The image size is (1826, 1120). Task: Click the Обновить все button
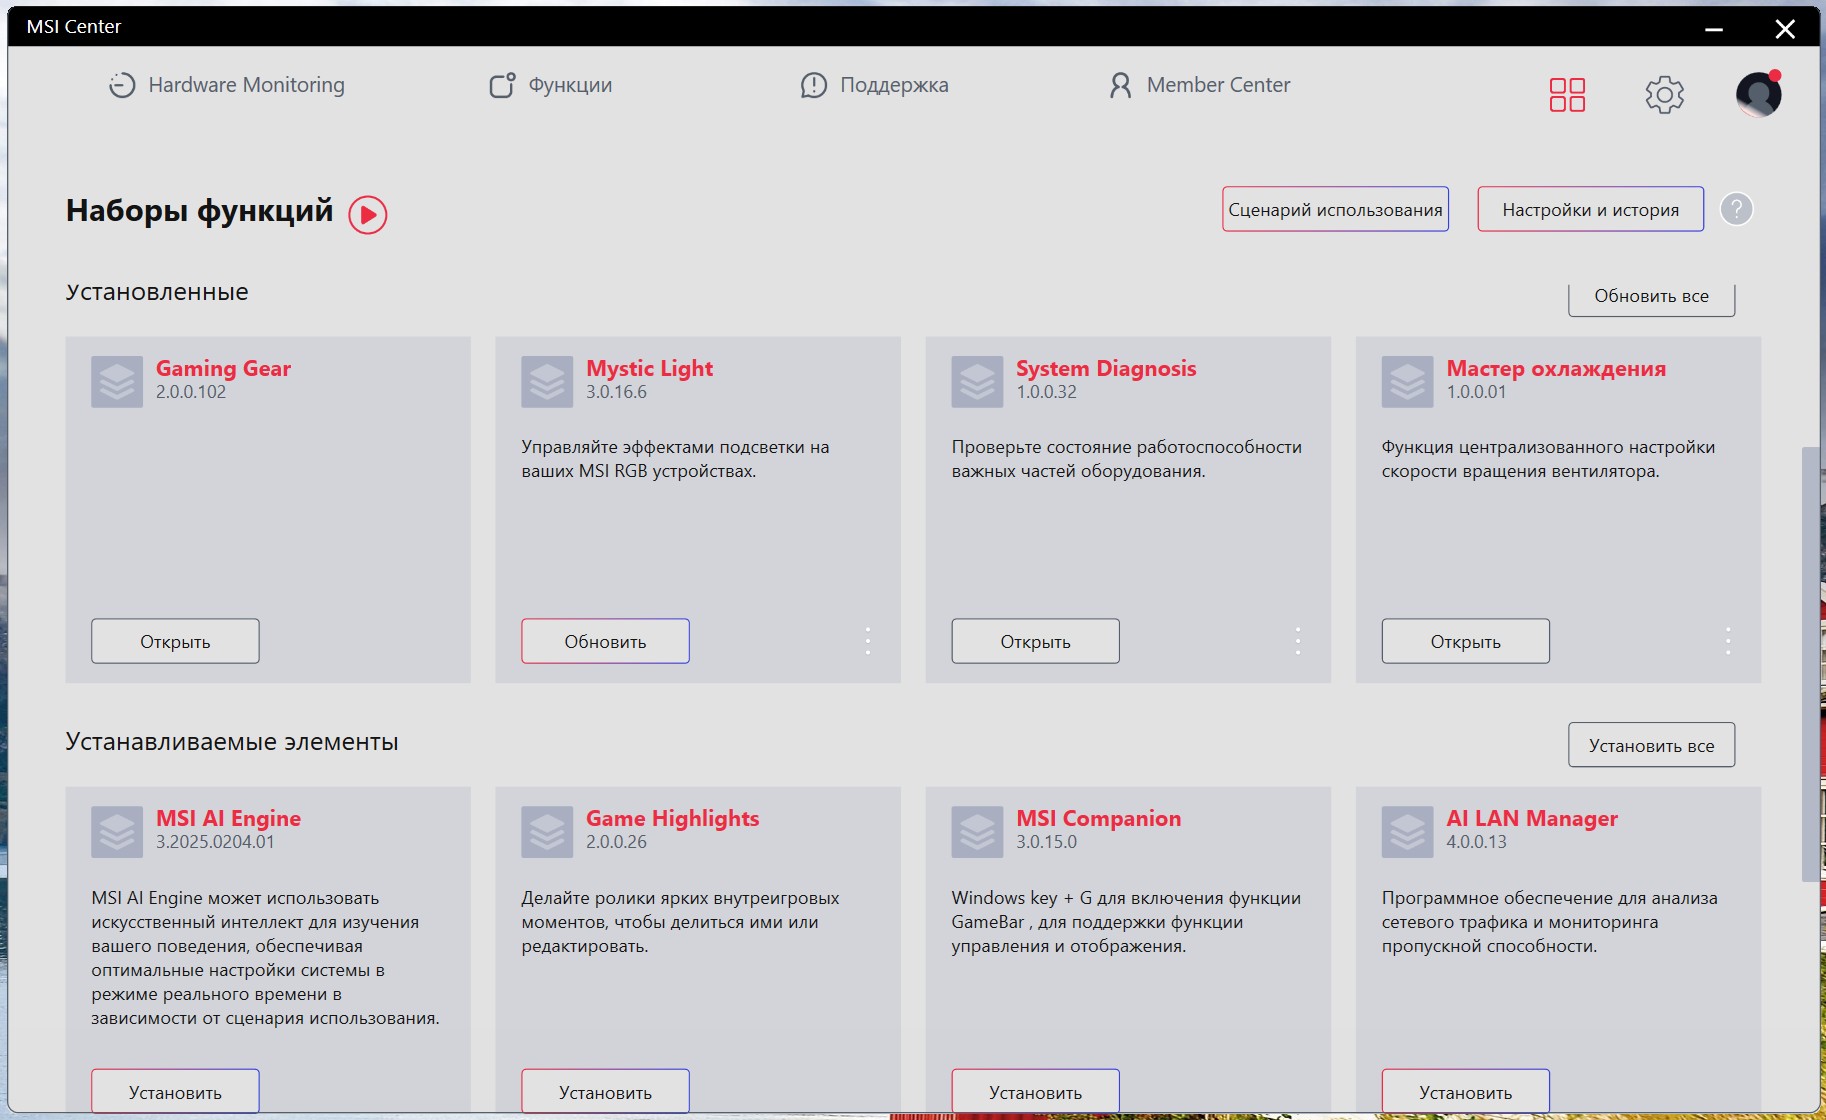1651,297
